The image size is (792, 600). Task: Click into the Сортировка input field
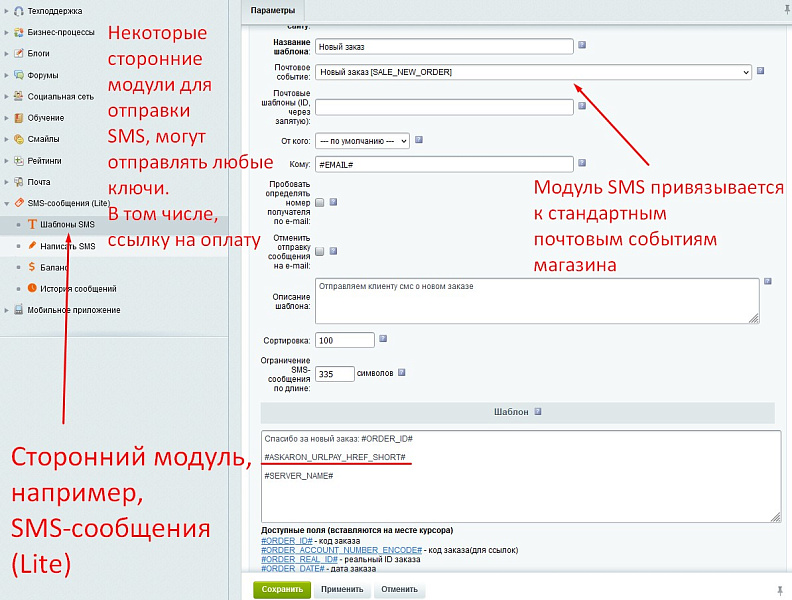[344, 340]
